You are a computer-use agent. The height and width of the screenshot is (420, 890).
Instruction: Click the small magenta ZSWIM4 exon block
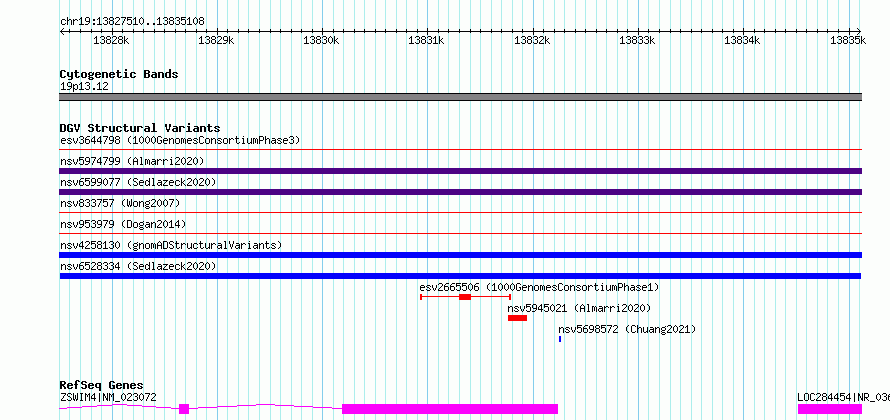click(184, 409)
